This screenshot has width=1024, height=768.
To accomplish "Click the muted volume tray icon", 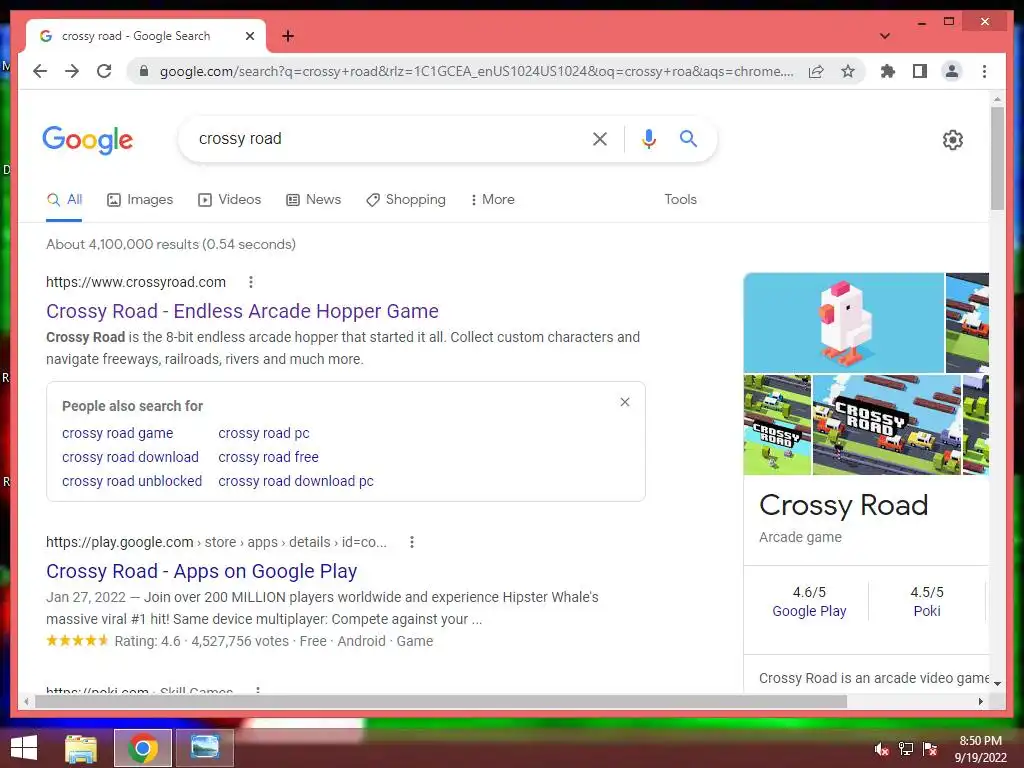I will coord(882,749).
